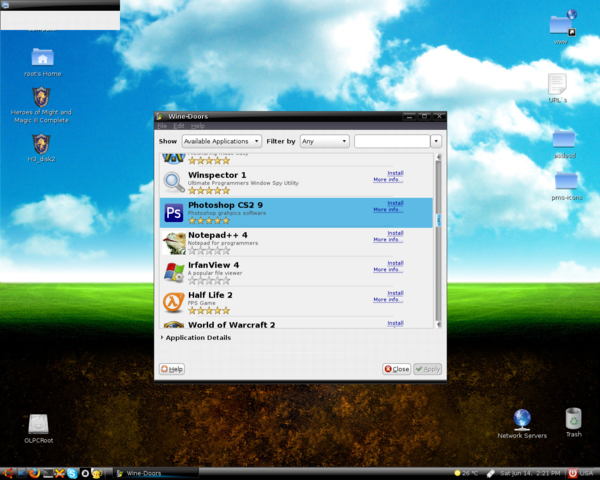Click the Wine-Doors taskbar button
Viewport: 600px width, 480px height.
[x=156, y=473]
